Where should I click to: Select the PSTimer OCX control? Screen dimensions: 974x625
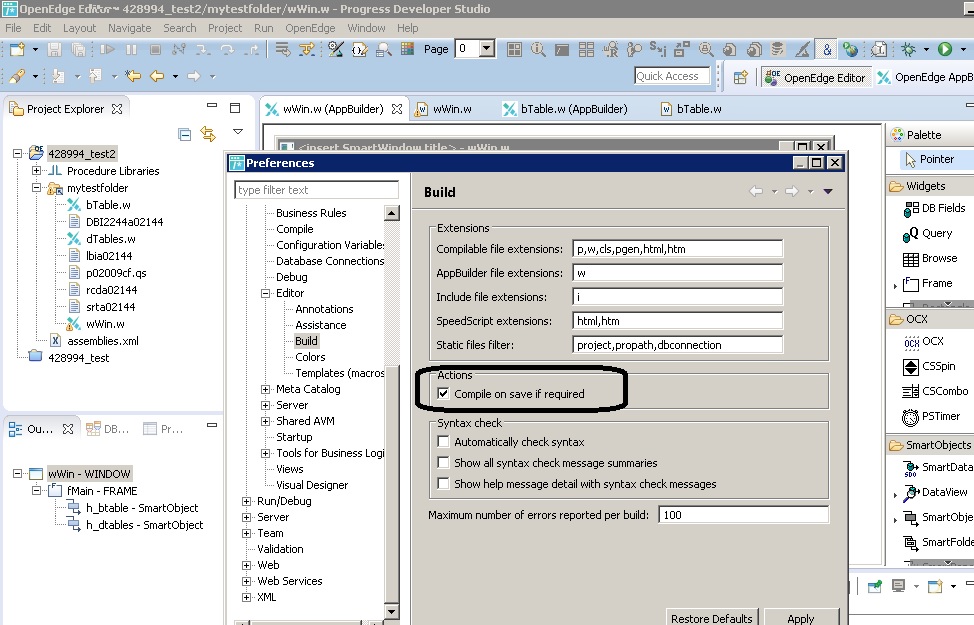point(931,415)
